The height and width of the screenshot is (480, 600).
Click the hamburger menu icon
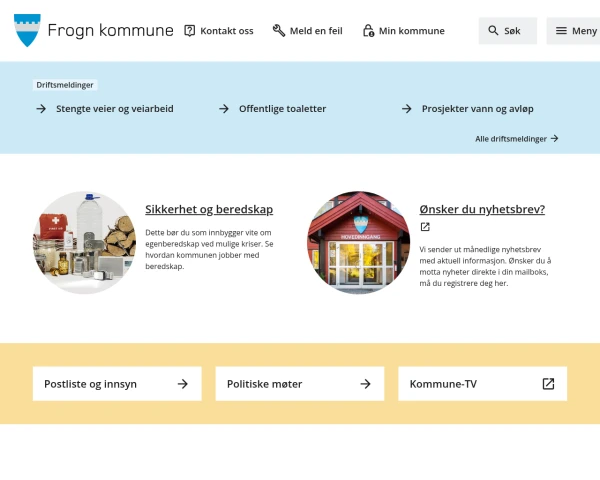click(561, 31)
